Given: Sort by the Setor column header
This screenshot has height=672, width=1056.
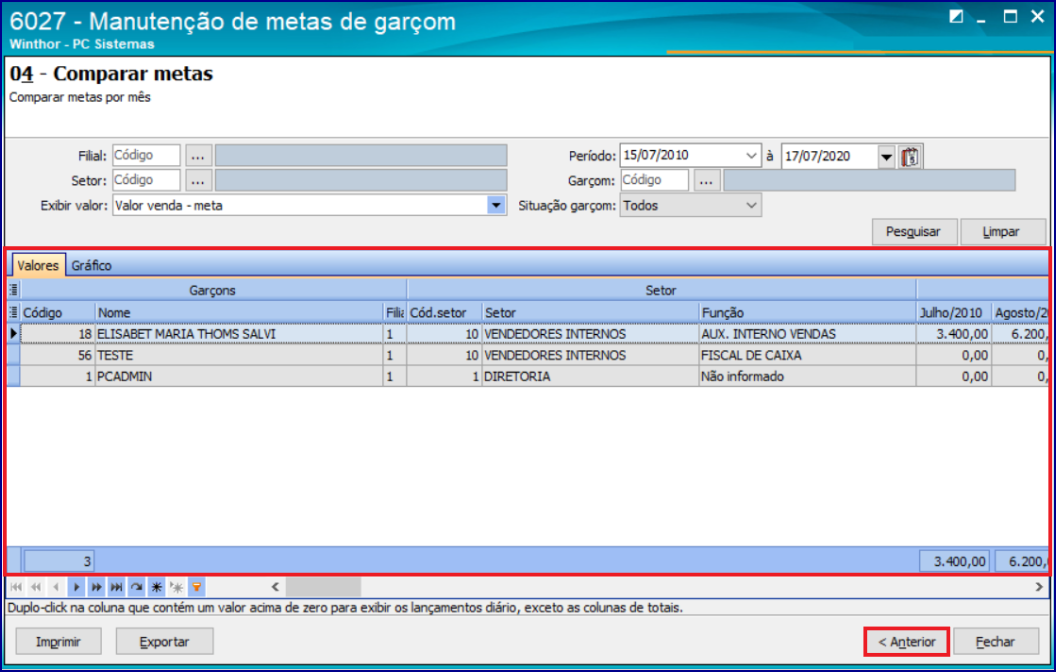Looking at the screenshot, I should click(x=590, y=312).
